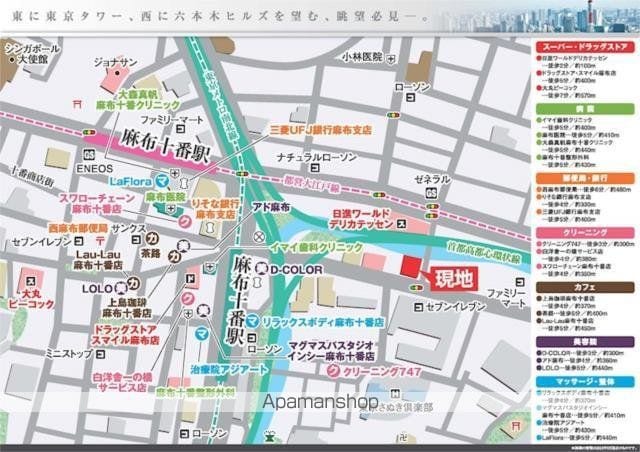Click the store icon beside セブンイレブン near 現地
Screen dimensions: 640x452
(419, 307)
